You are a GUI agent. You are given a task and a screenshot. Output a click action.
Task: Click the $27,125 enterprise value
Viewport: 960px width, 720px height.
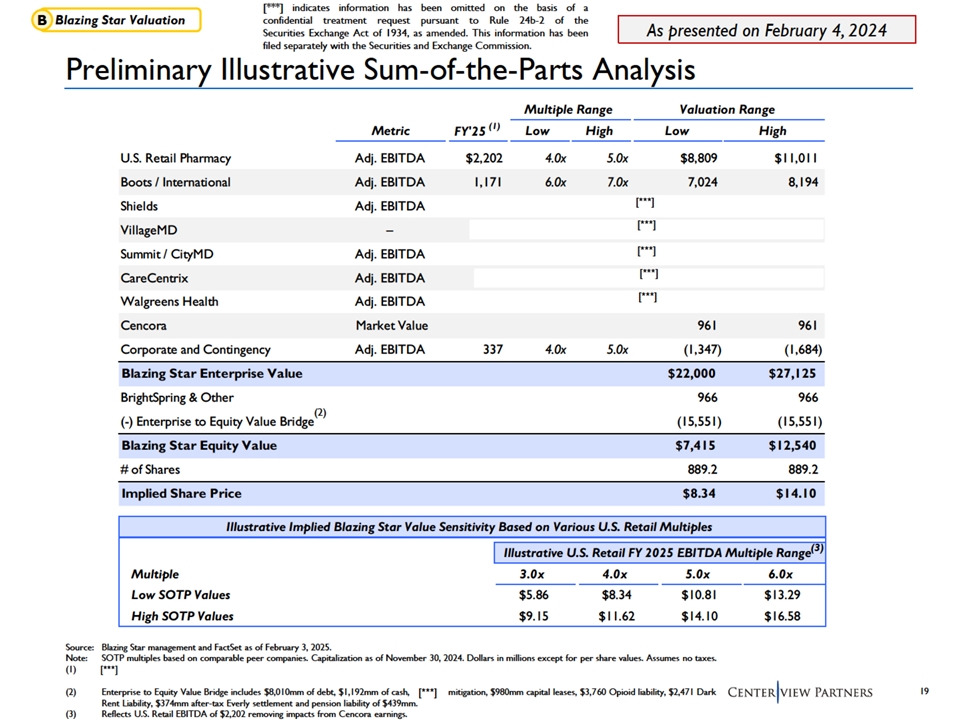(792, 373)
